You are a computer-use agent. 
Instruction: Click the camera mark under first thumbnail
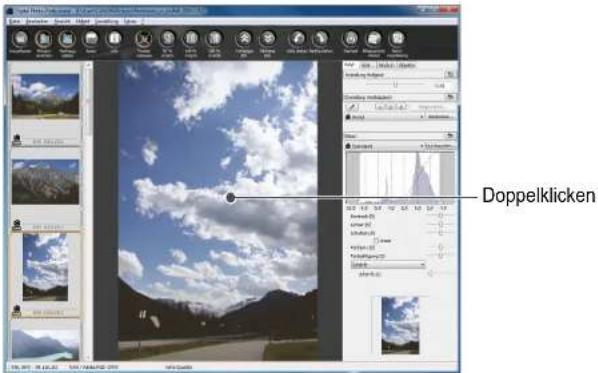click(16, 140)
